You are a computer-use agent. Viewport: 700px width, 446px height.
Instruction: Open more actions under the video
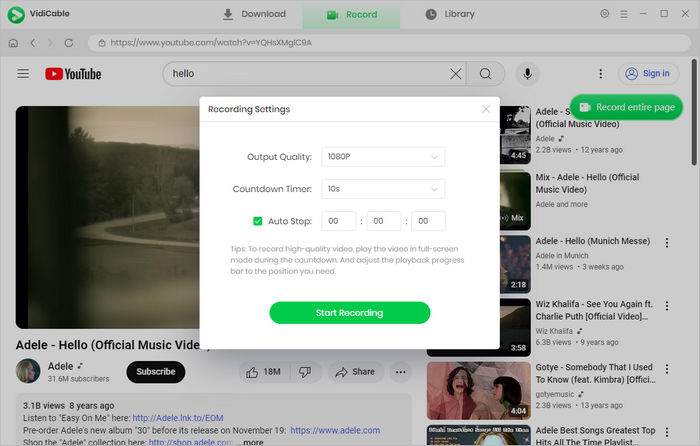(x=400, y=372)
